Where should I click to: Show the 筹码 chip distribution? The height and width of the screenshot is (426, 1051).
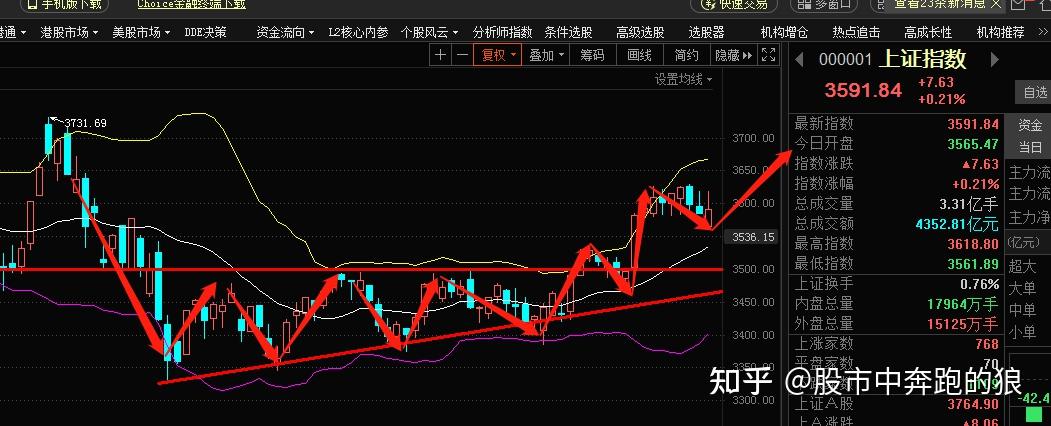tap(593, 55)
